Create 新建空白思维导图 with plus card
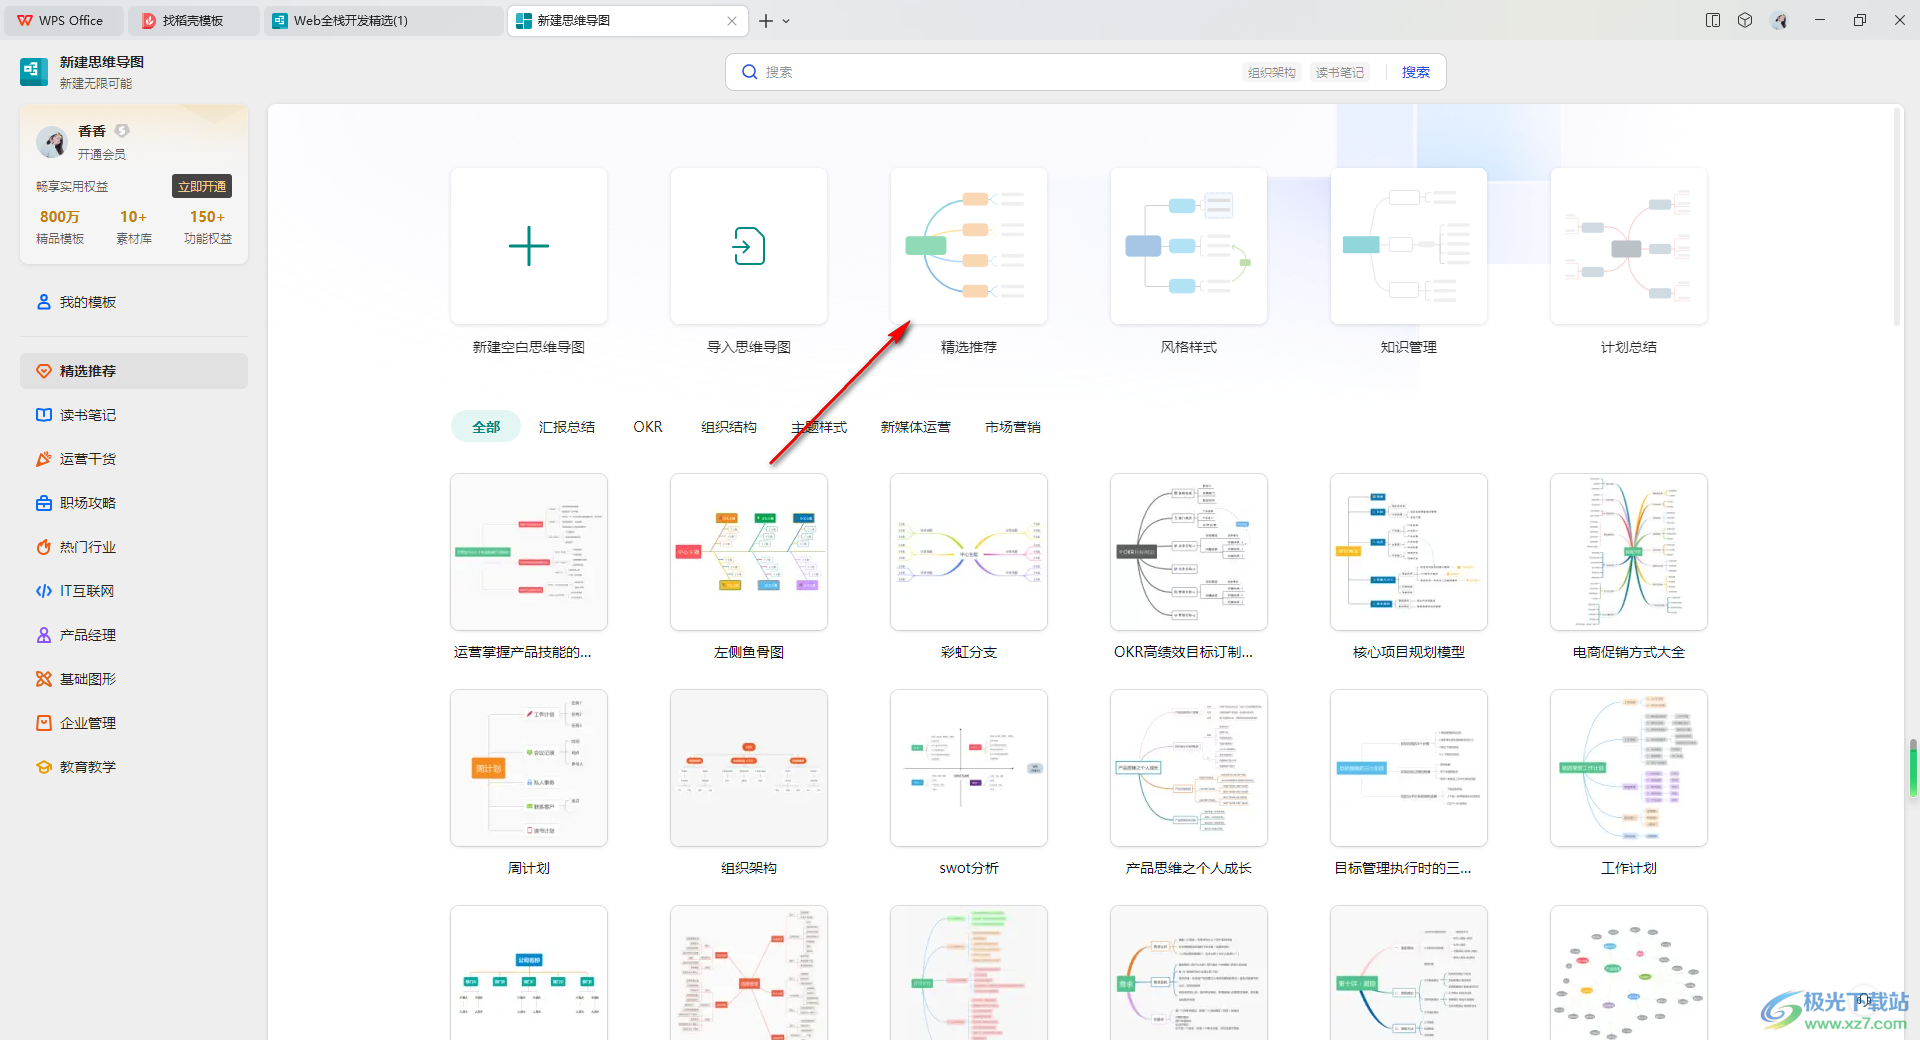The width and height of the screenshot is (1920, 1040). (x=529, y=246)
